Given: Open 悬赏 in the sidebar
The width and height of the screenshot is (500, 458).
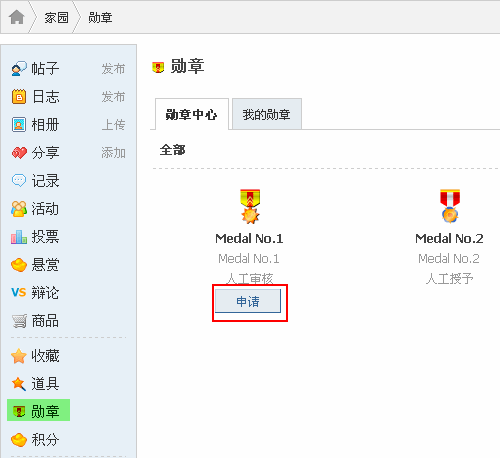Looking at the screenshot, I should point(45,265).
